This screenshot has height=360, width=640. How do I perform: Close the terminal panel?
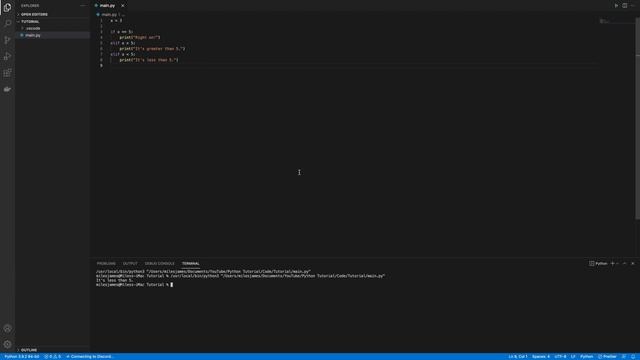coord(633,264)
